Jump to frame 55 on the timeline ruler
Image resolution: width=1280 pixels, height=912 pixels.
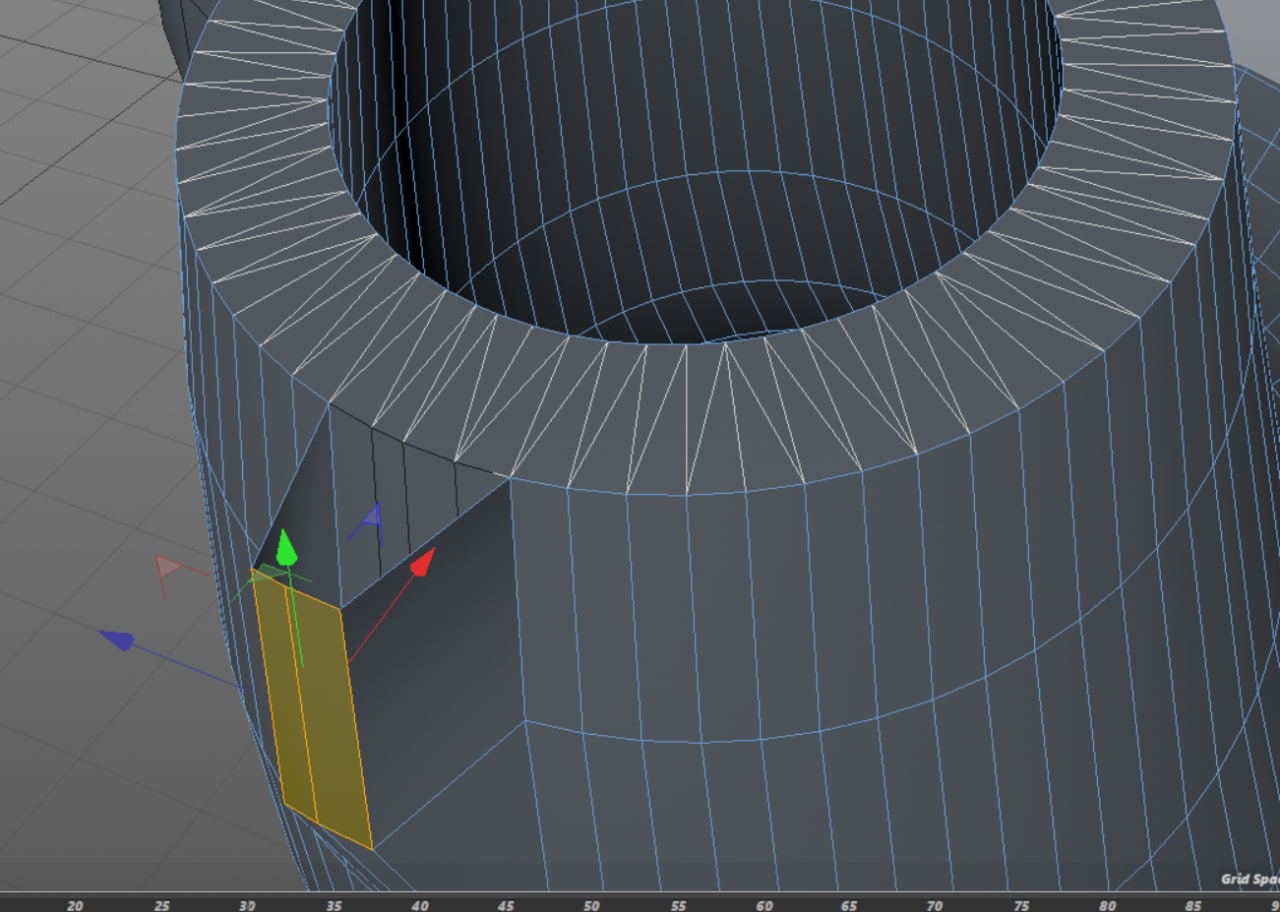coord(677,905)
